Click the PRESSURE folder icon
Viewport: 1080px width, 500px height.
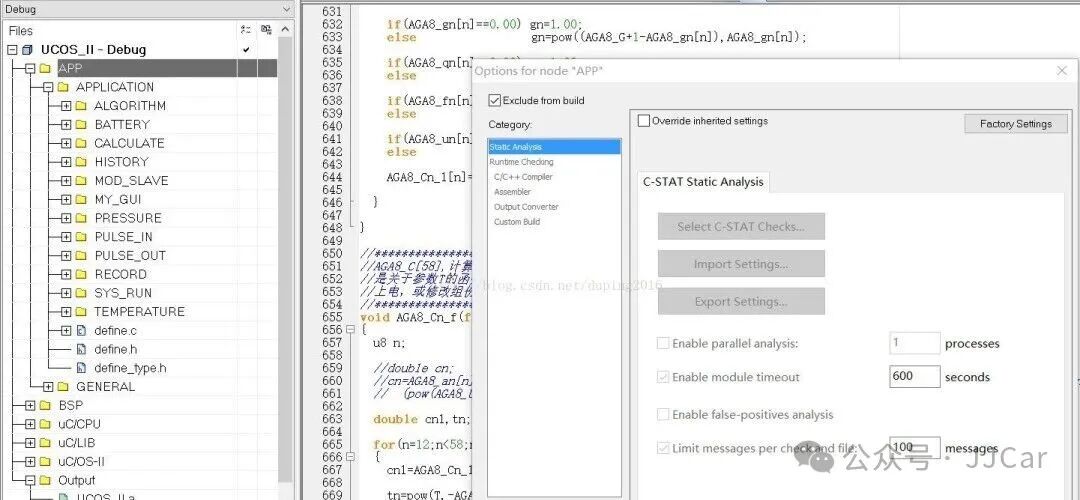point(81,218)
